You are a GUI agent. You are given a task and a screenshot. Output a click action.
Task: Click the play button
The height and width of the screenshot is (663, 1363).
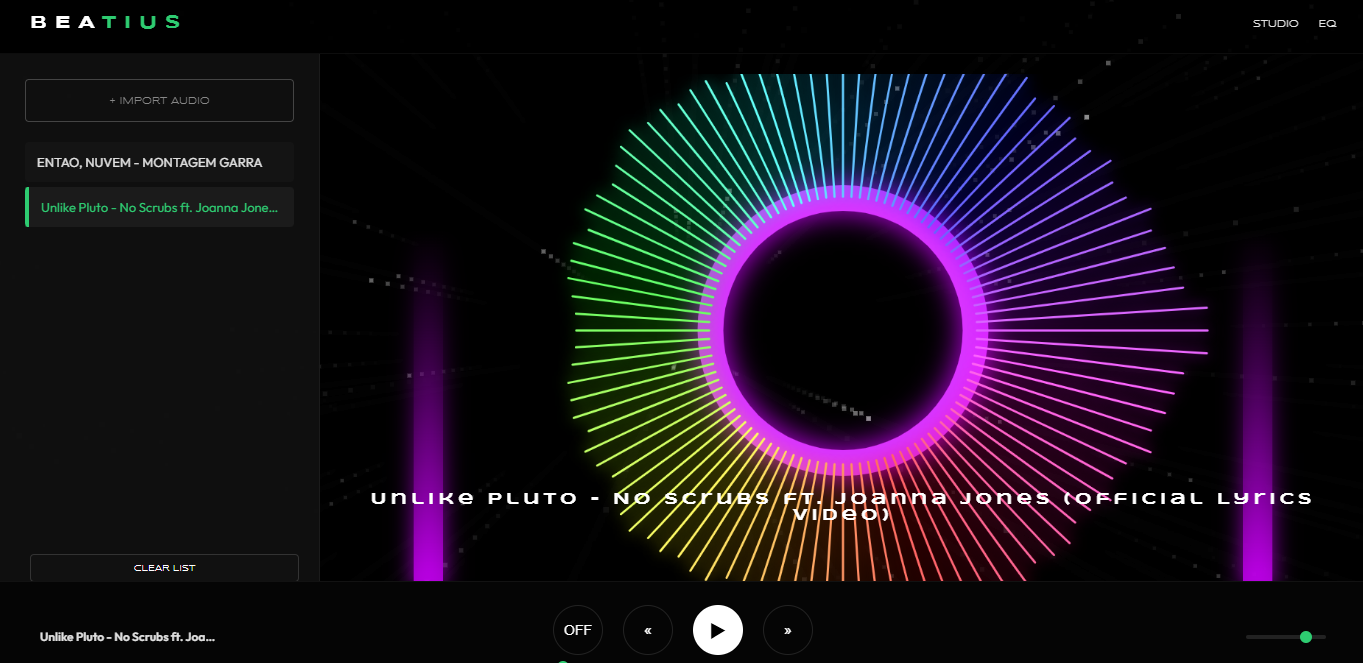(718, 630)
